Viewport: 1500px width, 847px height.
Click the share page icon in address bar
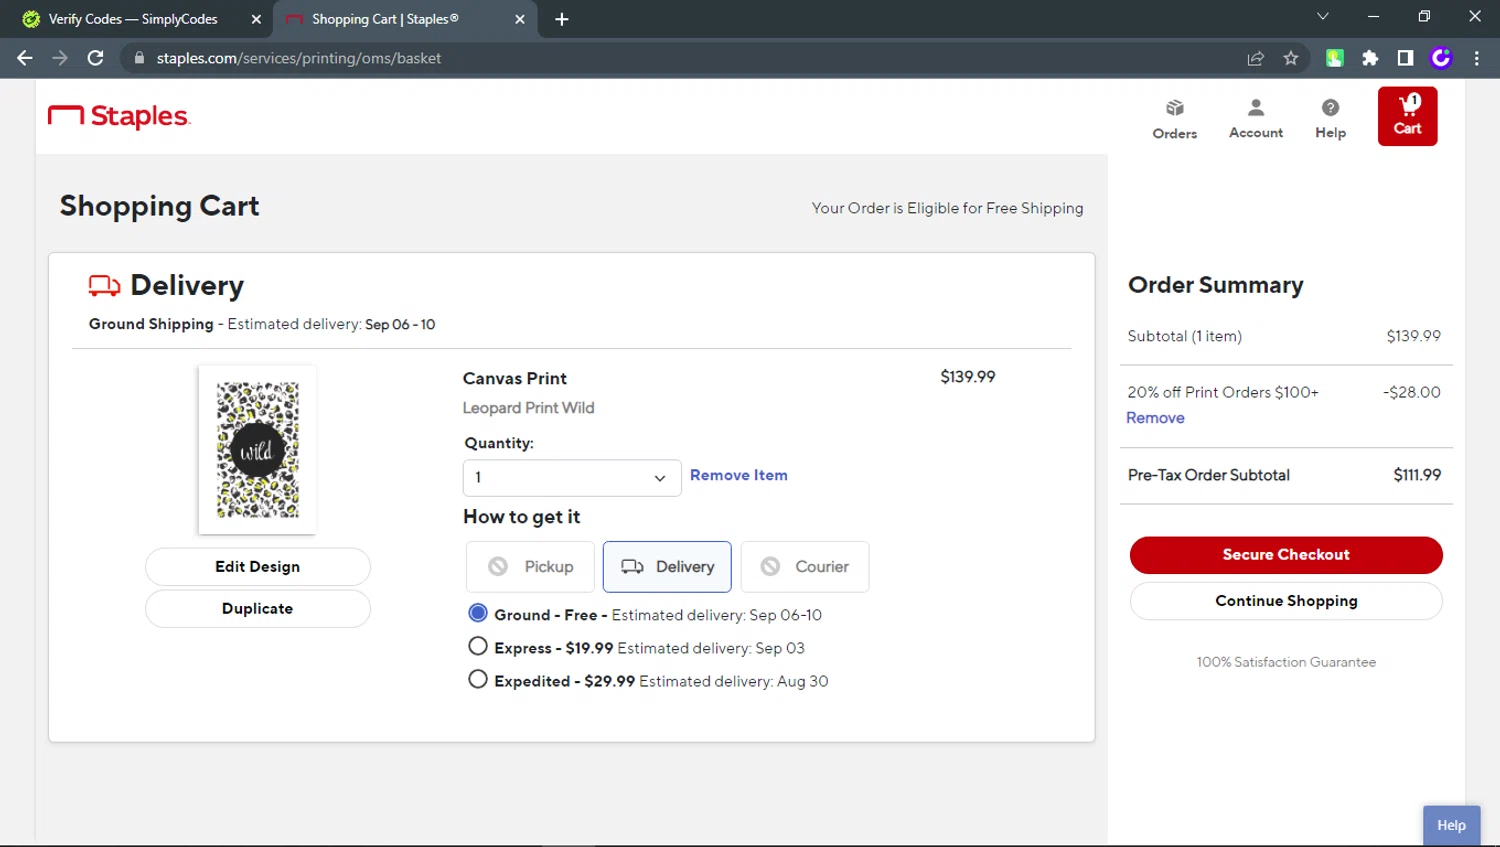1256,58
